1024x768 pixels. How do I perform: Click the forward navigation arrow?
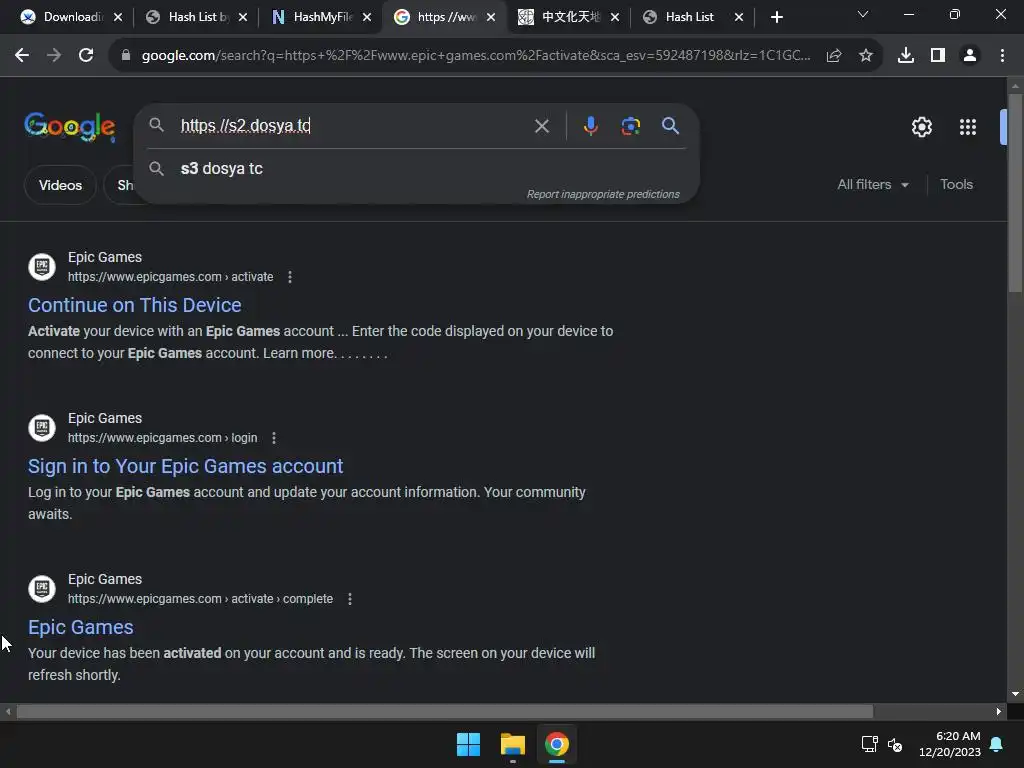[54, 56]
